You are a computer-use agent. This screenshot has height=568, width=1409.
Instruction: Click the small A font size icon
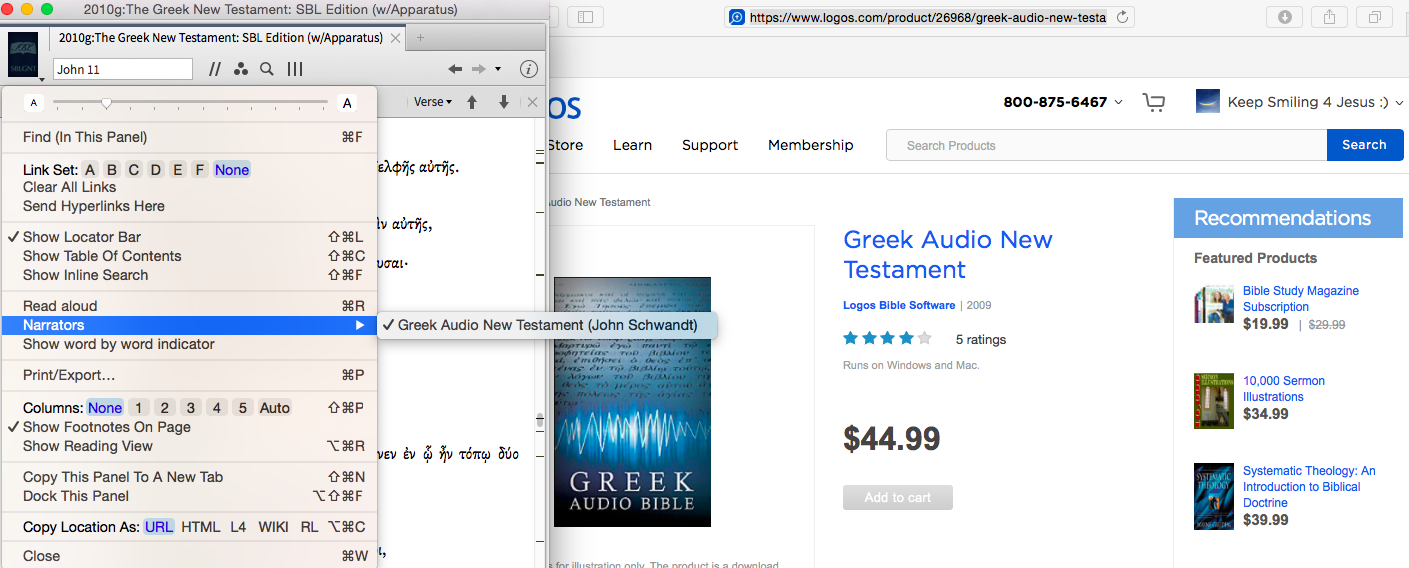pos(34,102)
